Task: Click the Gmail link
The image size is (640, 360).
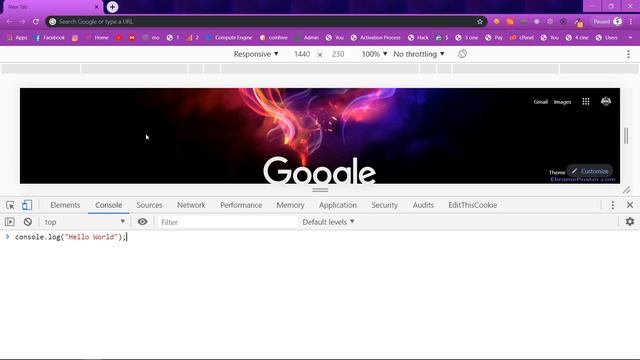Action: 540,102
